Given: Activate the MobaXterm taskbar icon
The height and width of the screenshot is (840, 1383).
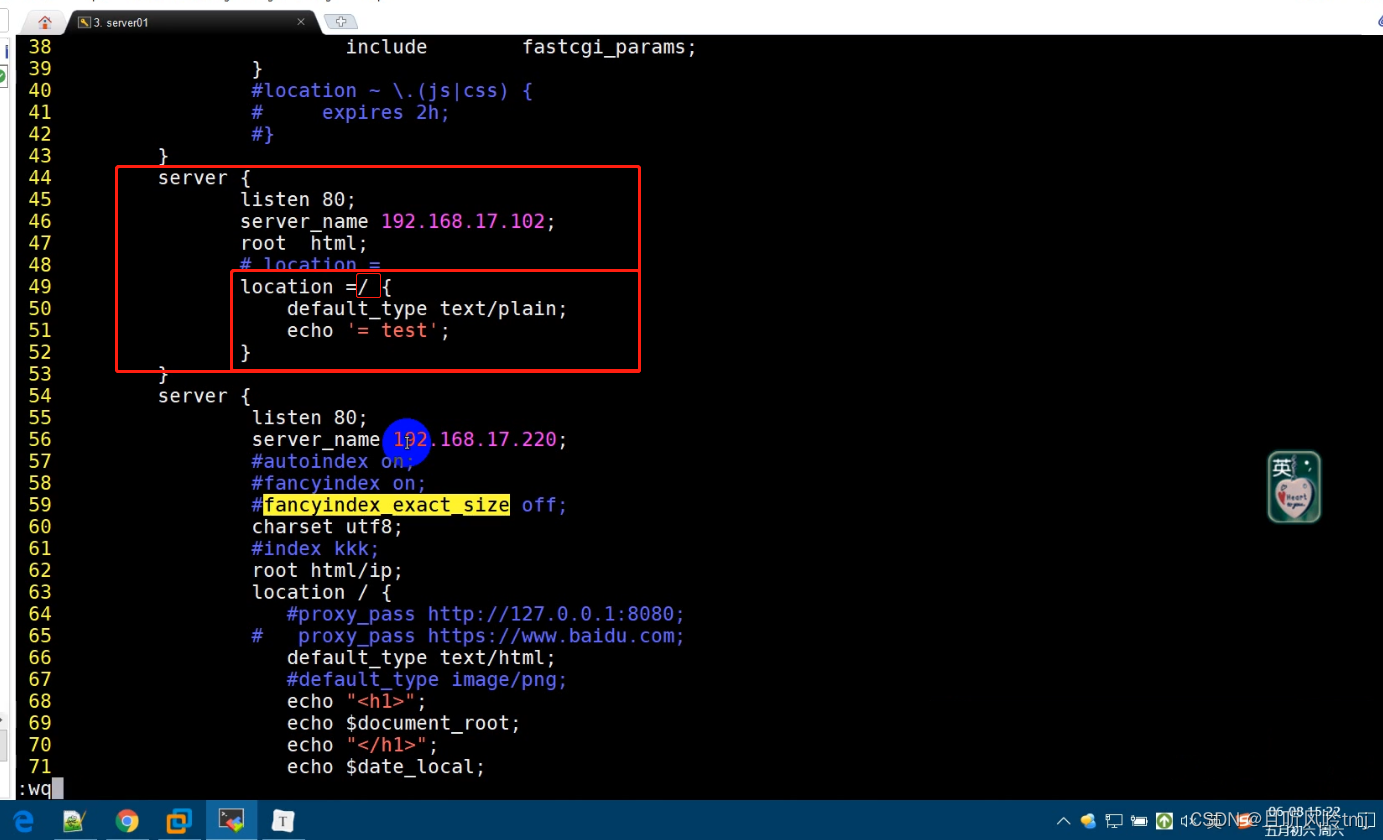Looking at the screenshot, I should 231,821.
